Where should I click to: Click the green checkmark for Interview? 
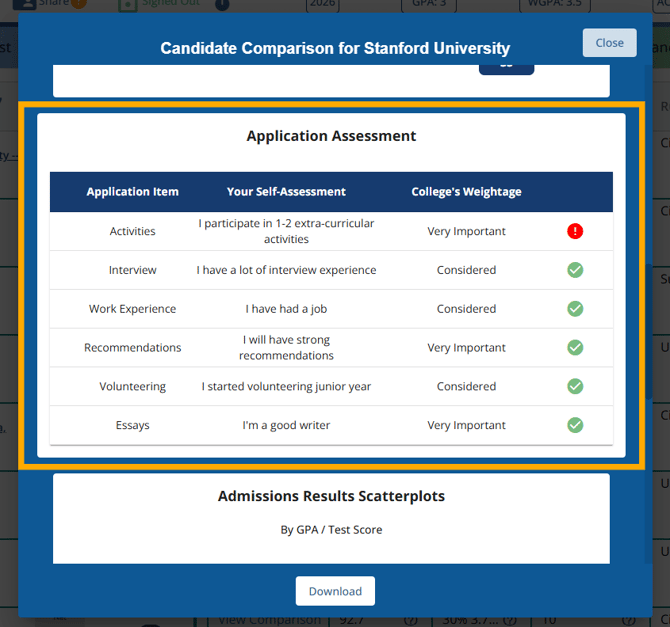click(575, 270)
